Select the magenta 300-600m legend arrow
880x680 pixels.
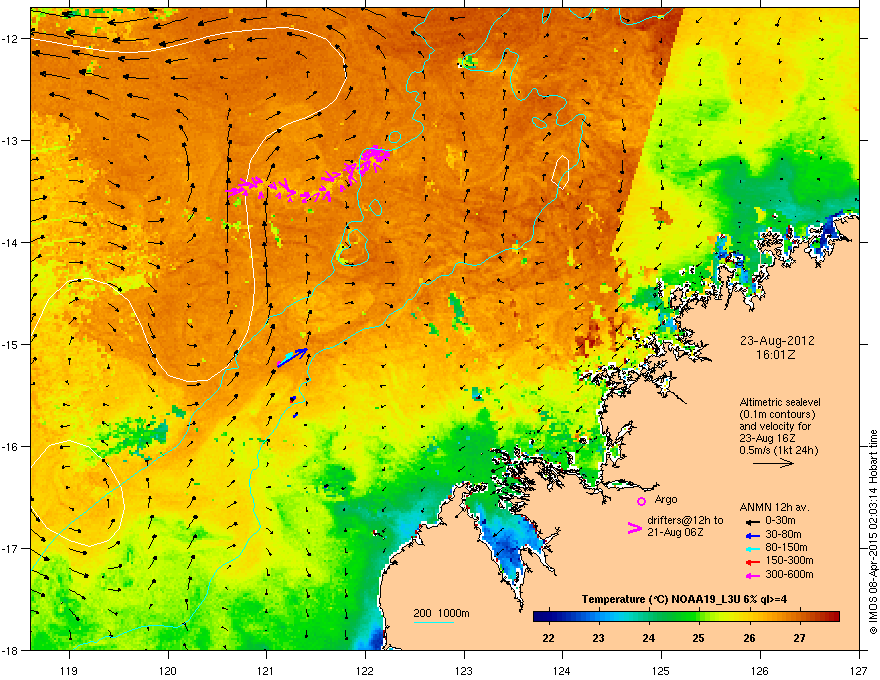752,575
